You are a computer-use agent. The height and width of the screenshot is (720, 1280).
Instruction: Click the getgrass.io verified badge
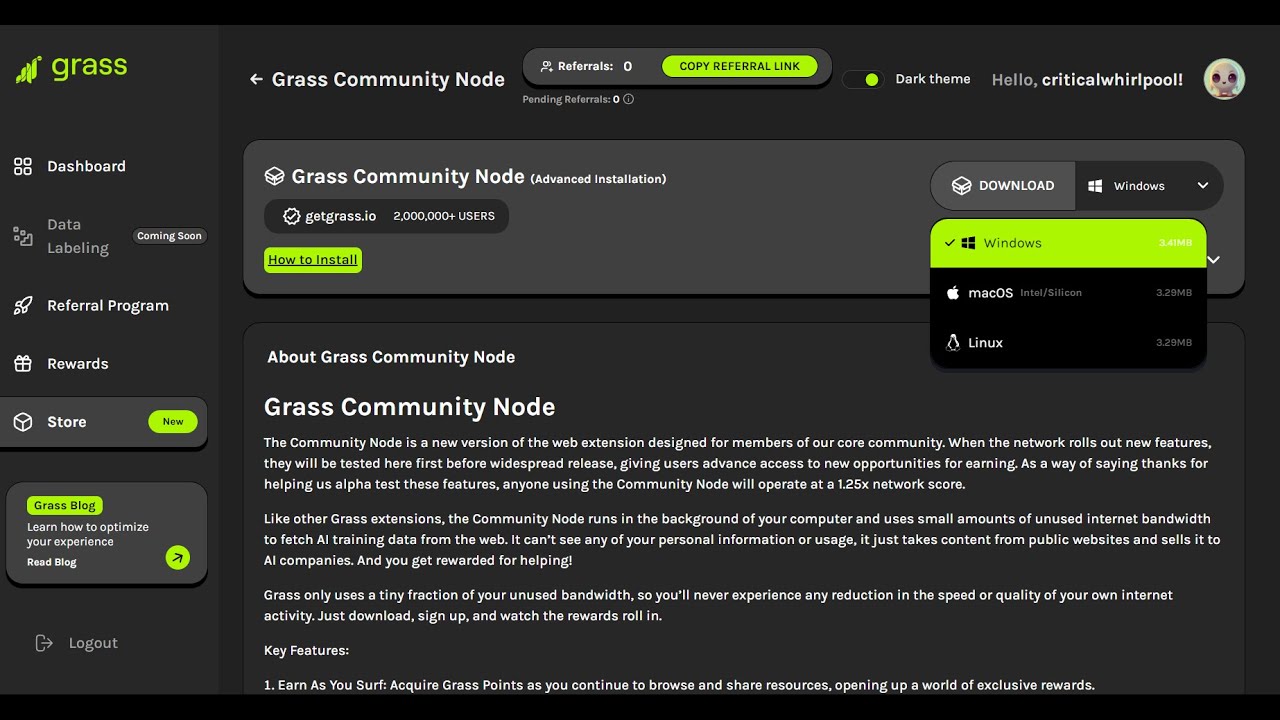(292, 216)
